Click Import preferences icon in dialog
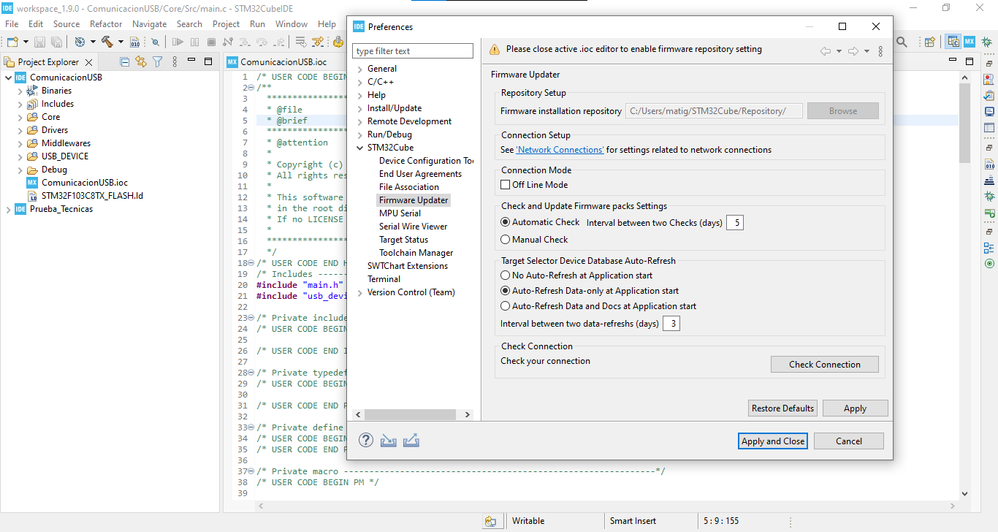 pos(388,440)
